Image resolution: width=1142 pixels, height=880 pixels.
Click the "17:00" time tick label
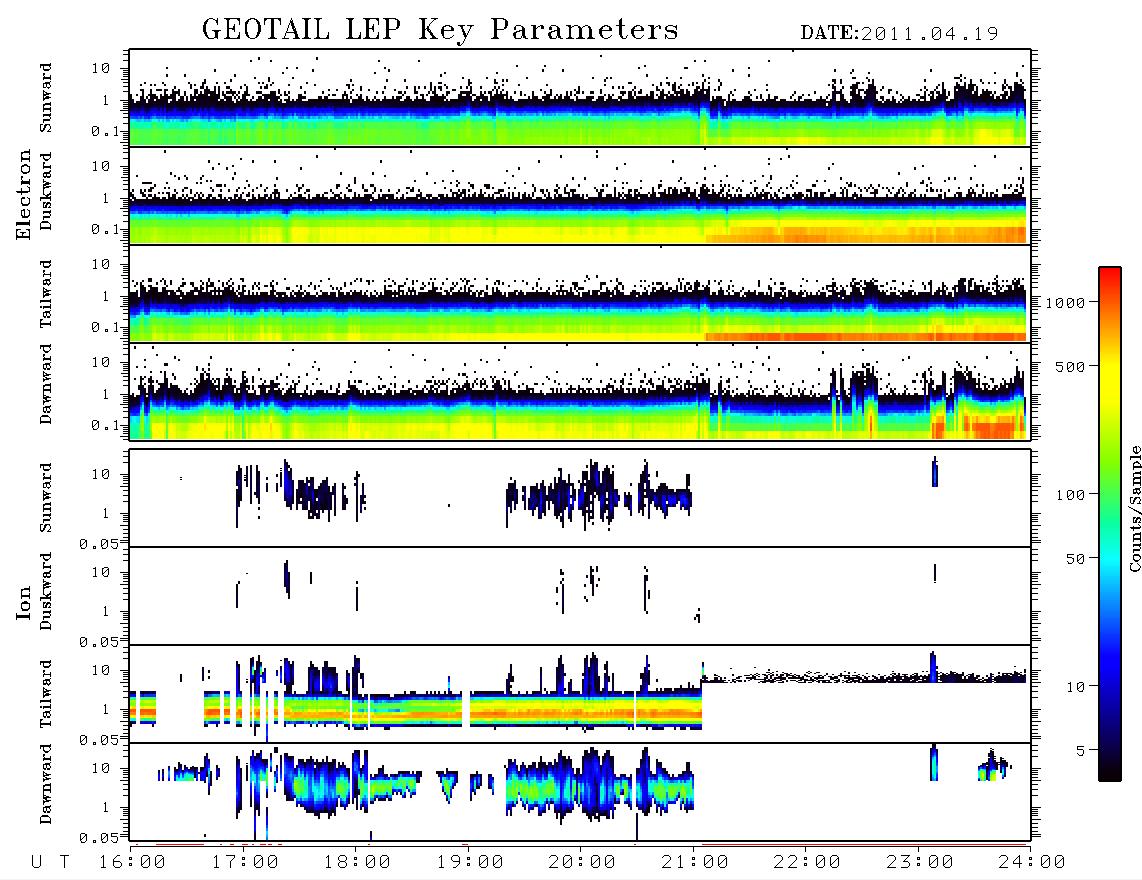pyautogui.click(x=245, y=863)
